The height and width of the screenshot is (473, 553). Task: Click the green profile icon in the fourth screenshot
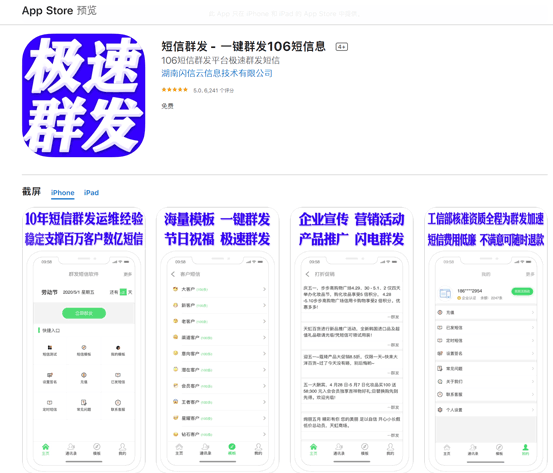[525, 447]
